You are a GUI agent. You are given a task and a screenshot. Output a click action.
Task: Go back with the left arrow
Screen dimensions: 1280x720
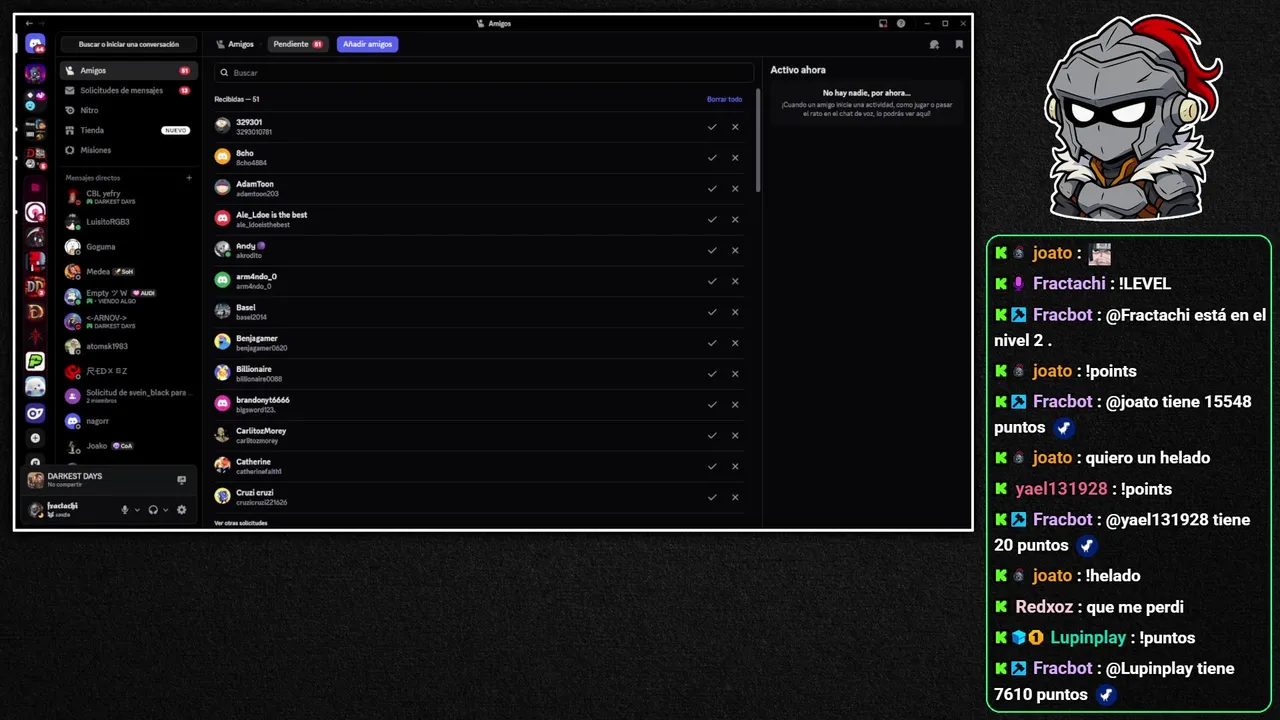coord(29,23)
